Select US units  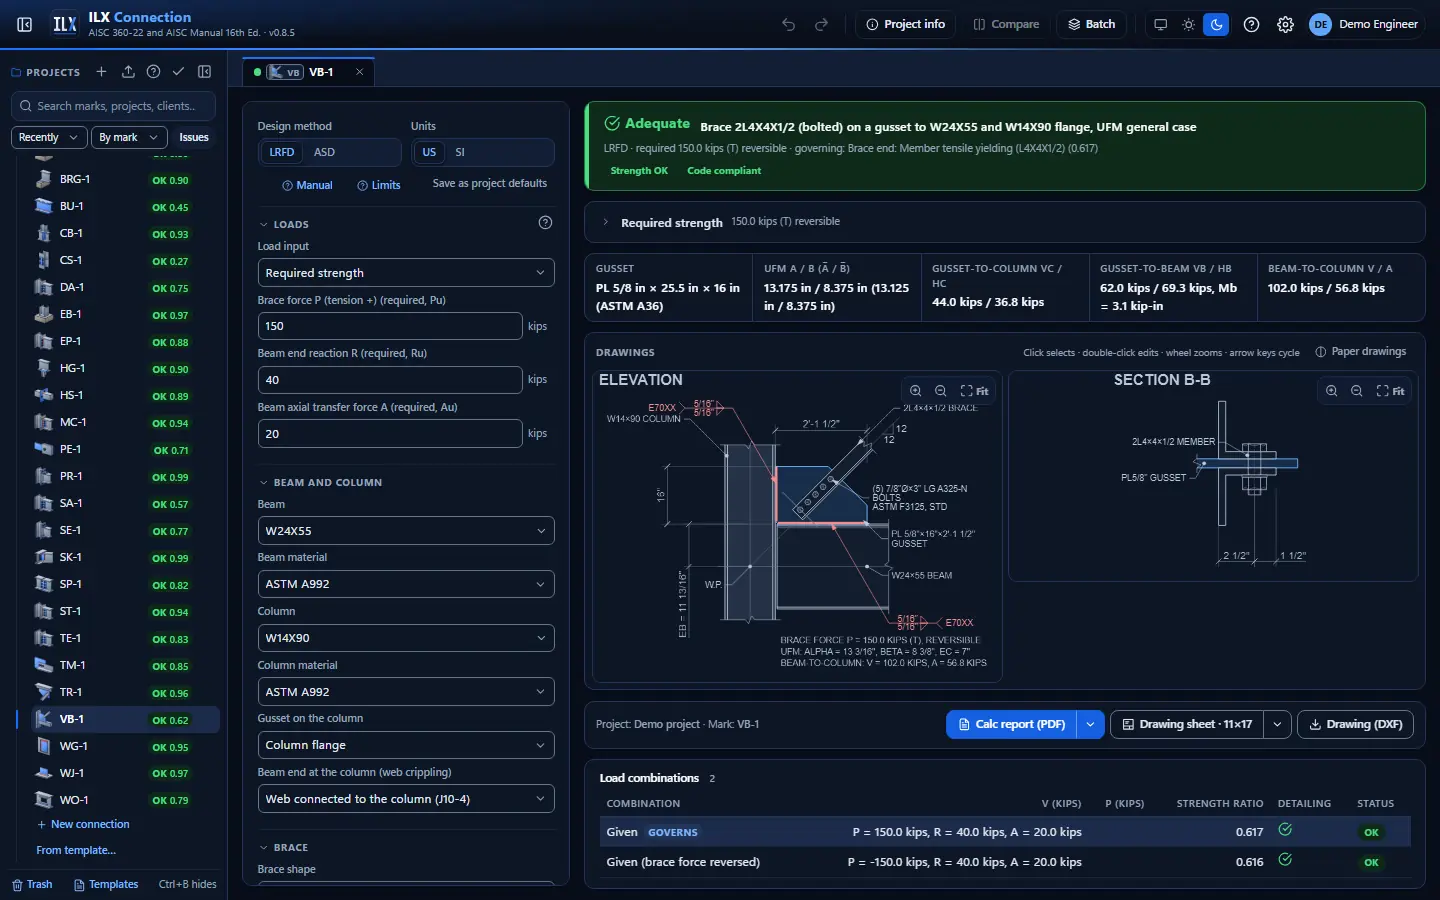tap(429, 152)
